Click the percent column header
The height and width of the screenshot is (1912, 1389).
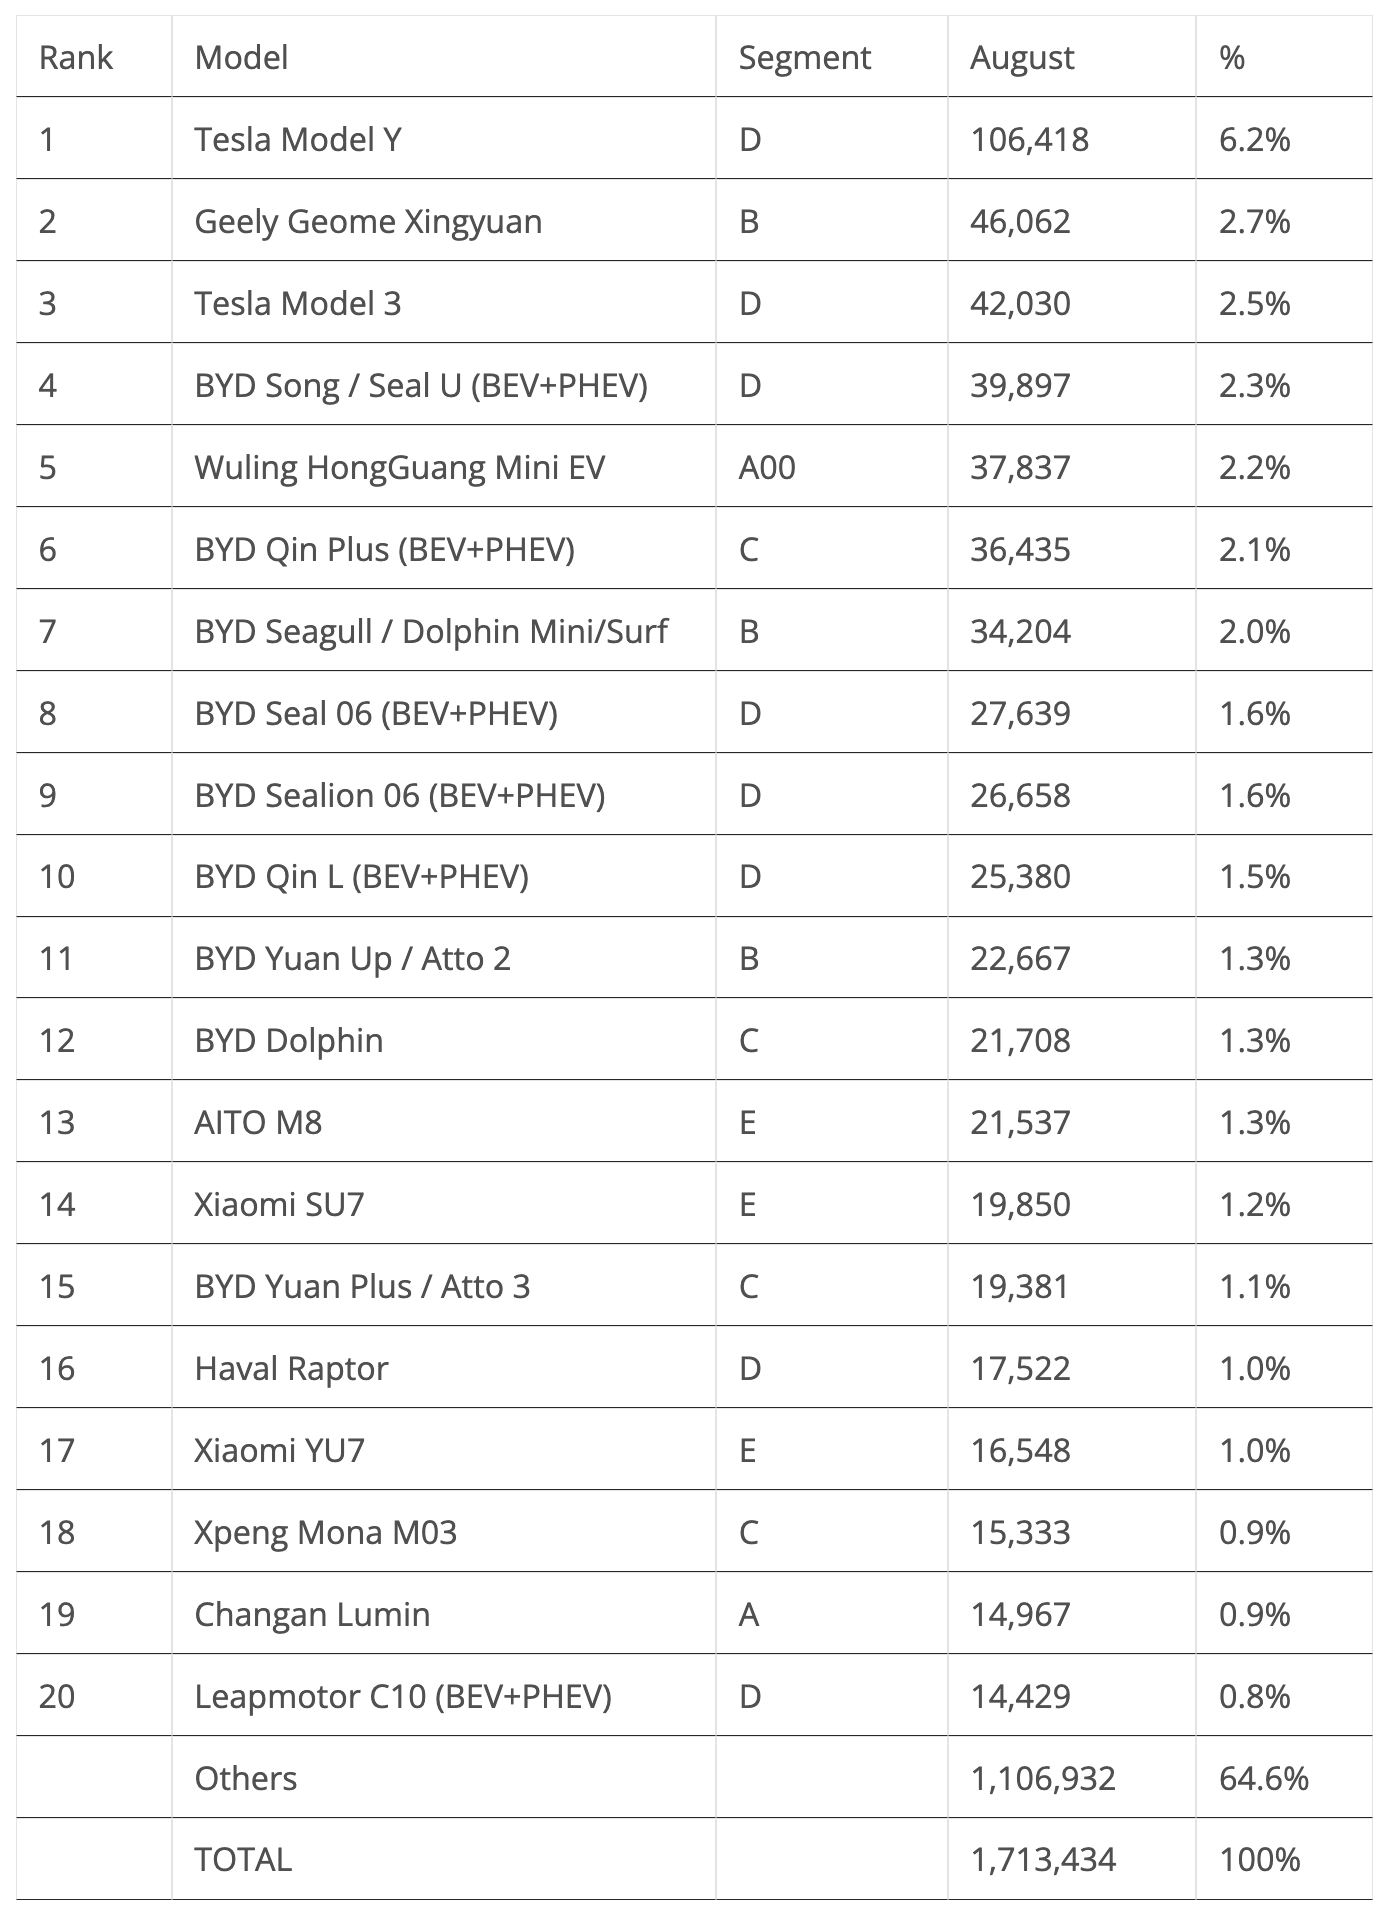pyautogui.click(x=1232, y=58)
